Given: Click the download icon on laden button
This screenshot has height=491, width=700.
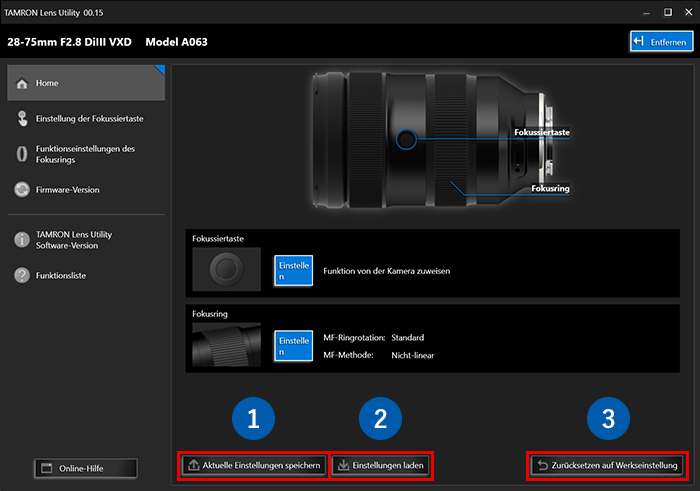Looking at the screenshot, I should point(343,465).
